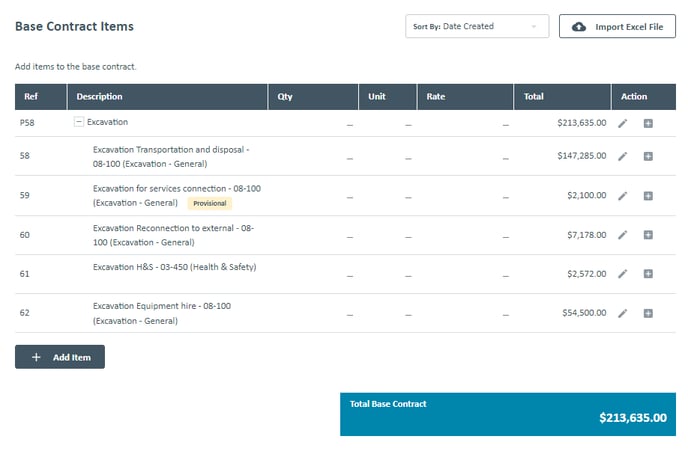Edit item 62 Equipment hire
688x454 pixels.
tap(622, 313)
